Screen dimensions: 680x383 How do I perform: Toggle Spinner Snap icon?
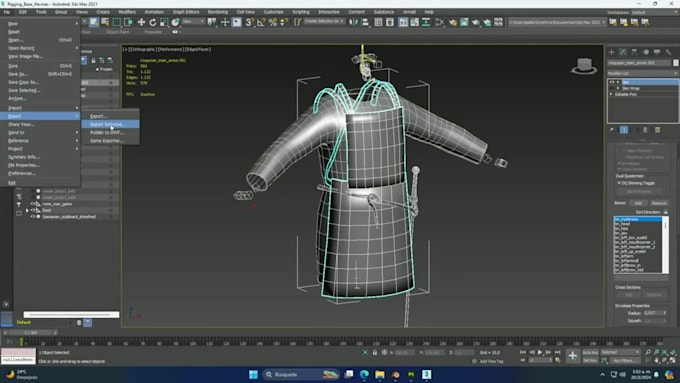pos(284,22)
